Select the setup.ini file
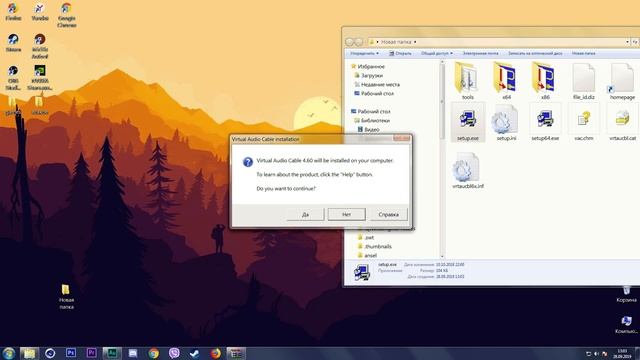This screenshot has height=360, width=640. (x=506, y=122)
